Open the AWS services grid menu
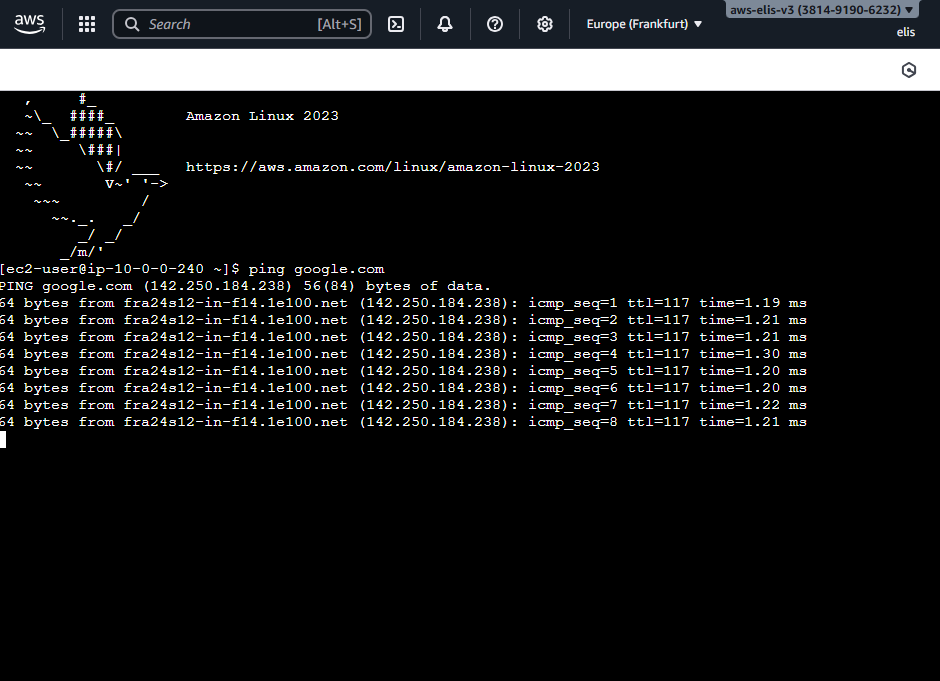Screen dimensions: 940x681 (87, 24)
